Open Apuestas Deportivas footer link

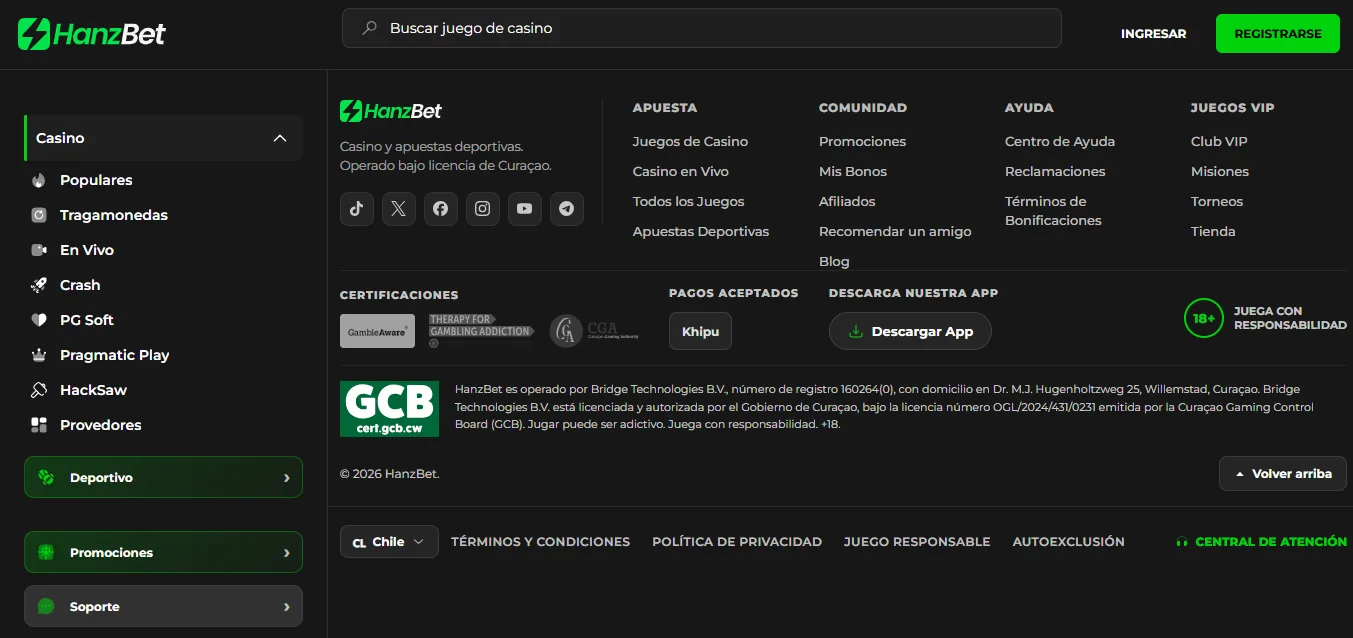pos(701,232)
